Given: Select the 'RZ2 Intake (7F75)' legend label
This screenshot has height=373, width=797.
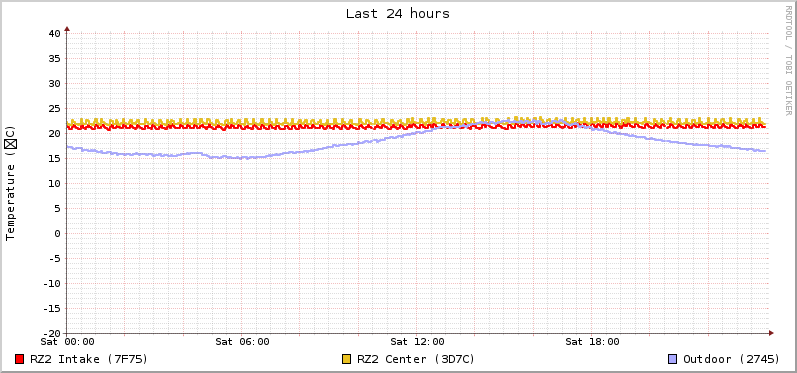Looking at the screenshot, I should (x=89, y=359).
